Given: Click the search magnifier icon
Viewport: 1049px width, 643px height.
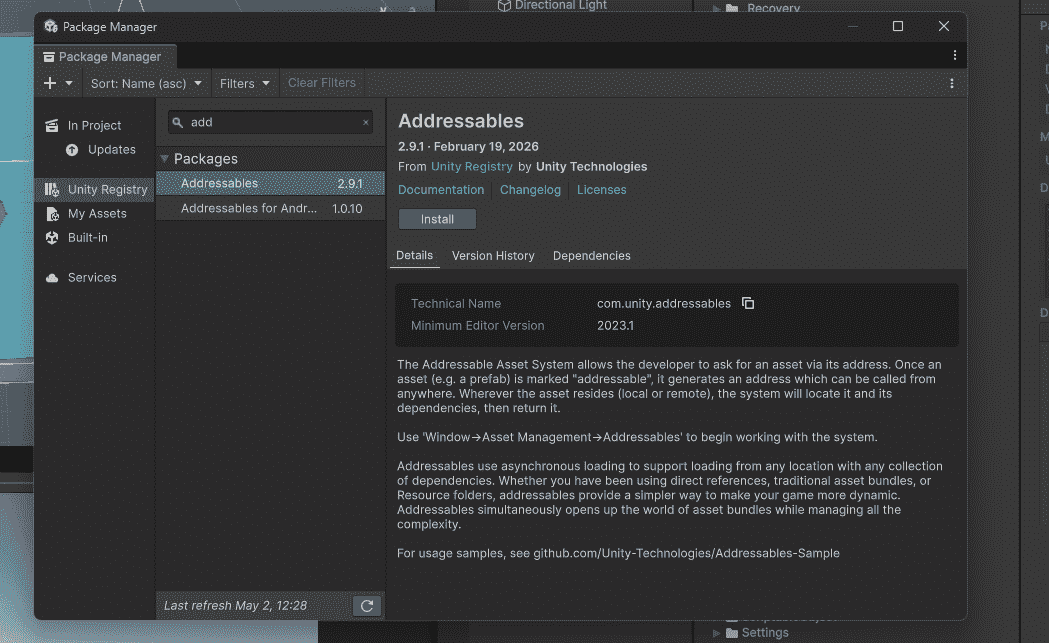Looking at the screenshot, I should tap(177, 122).
